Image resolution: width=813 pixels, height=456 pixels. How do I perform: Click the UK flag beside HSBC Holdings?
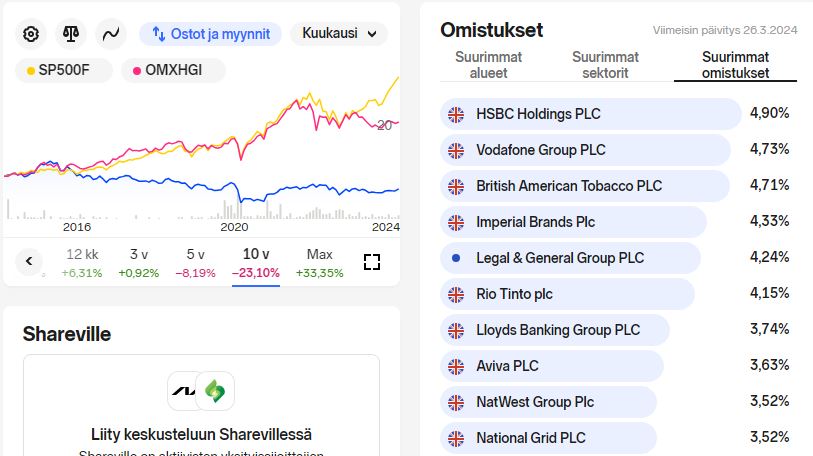pos(456,114)
